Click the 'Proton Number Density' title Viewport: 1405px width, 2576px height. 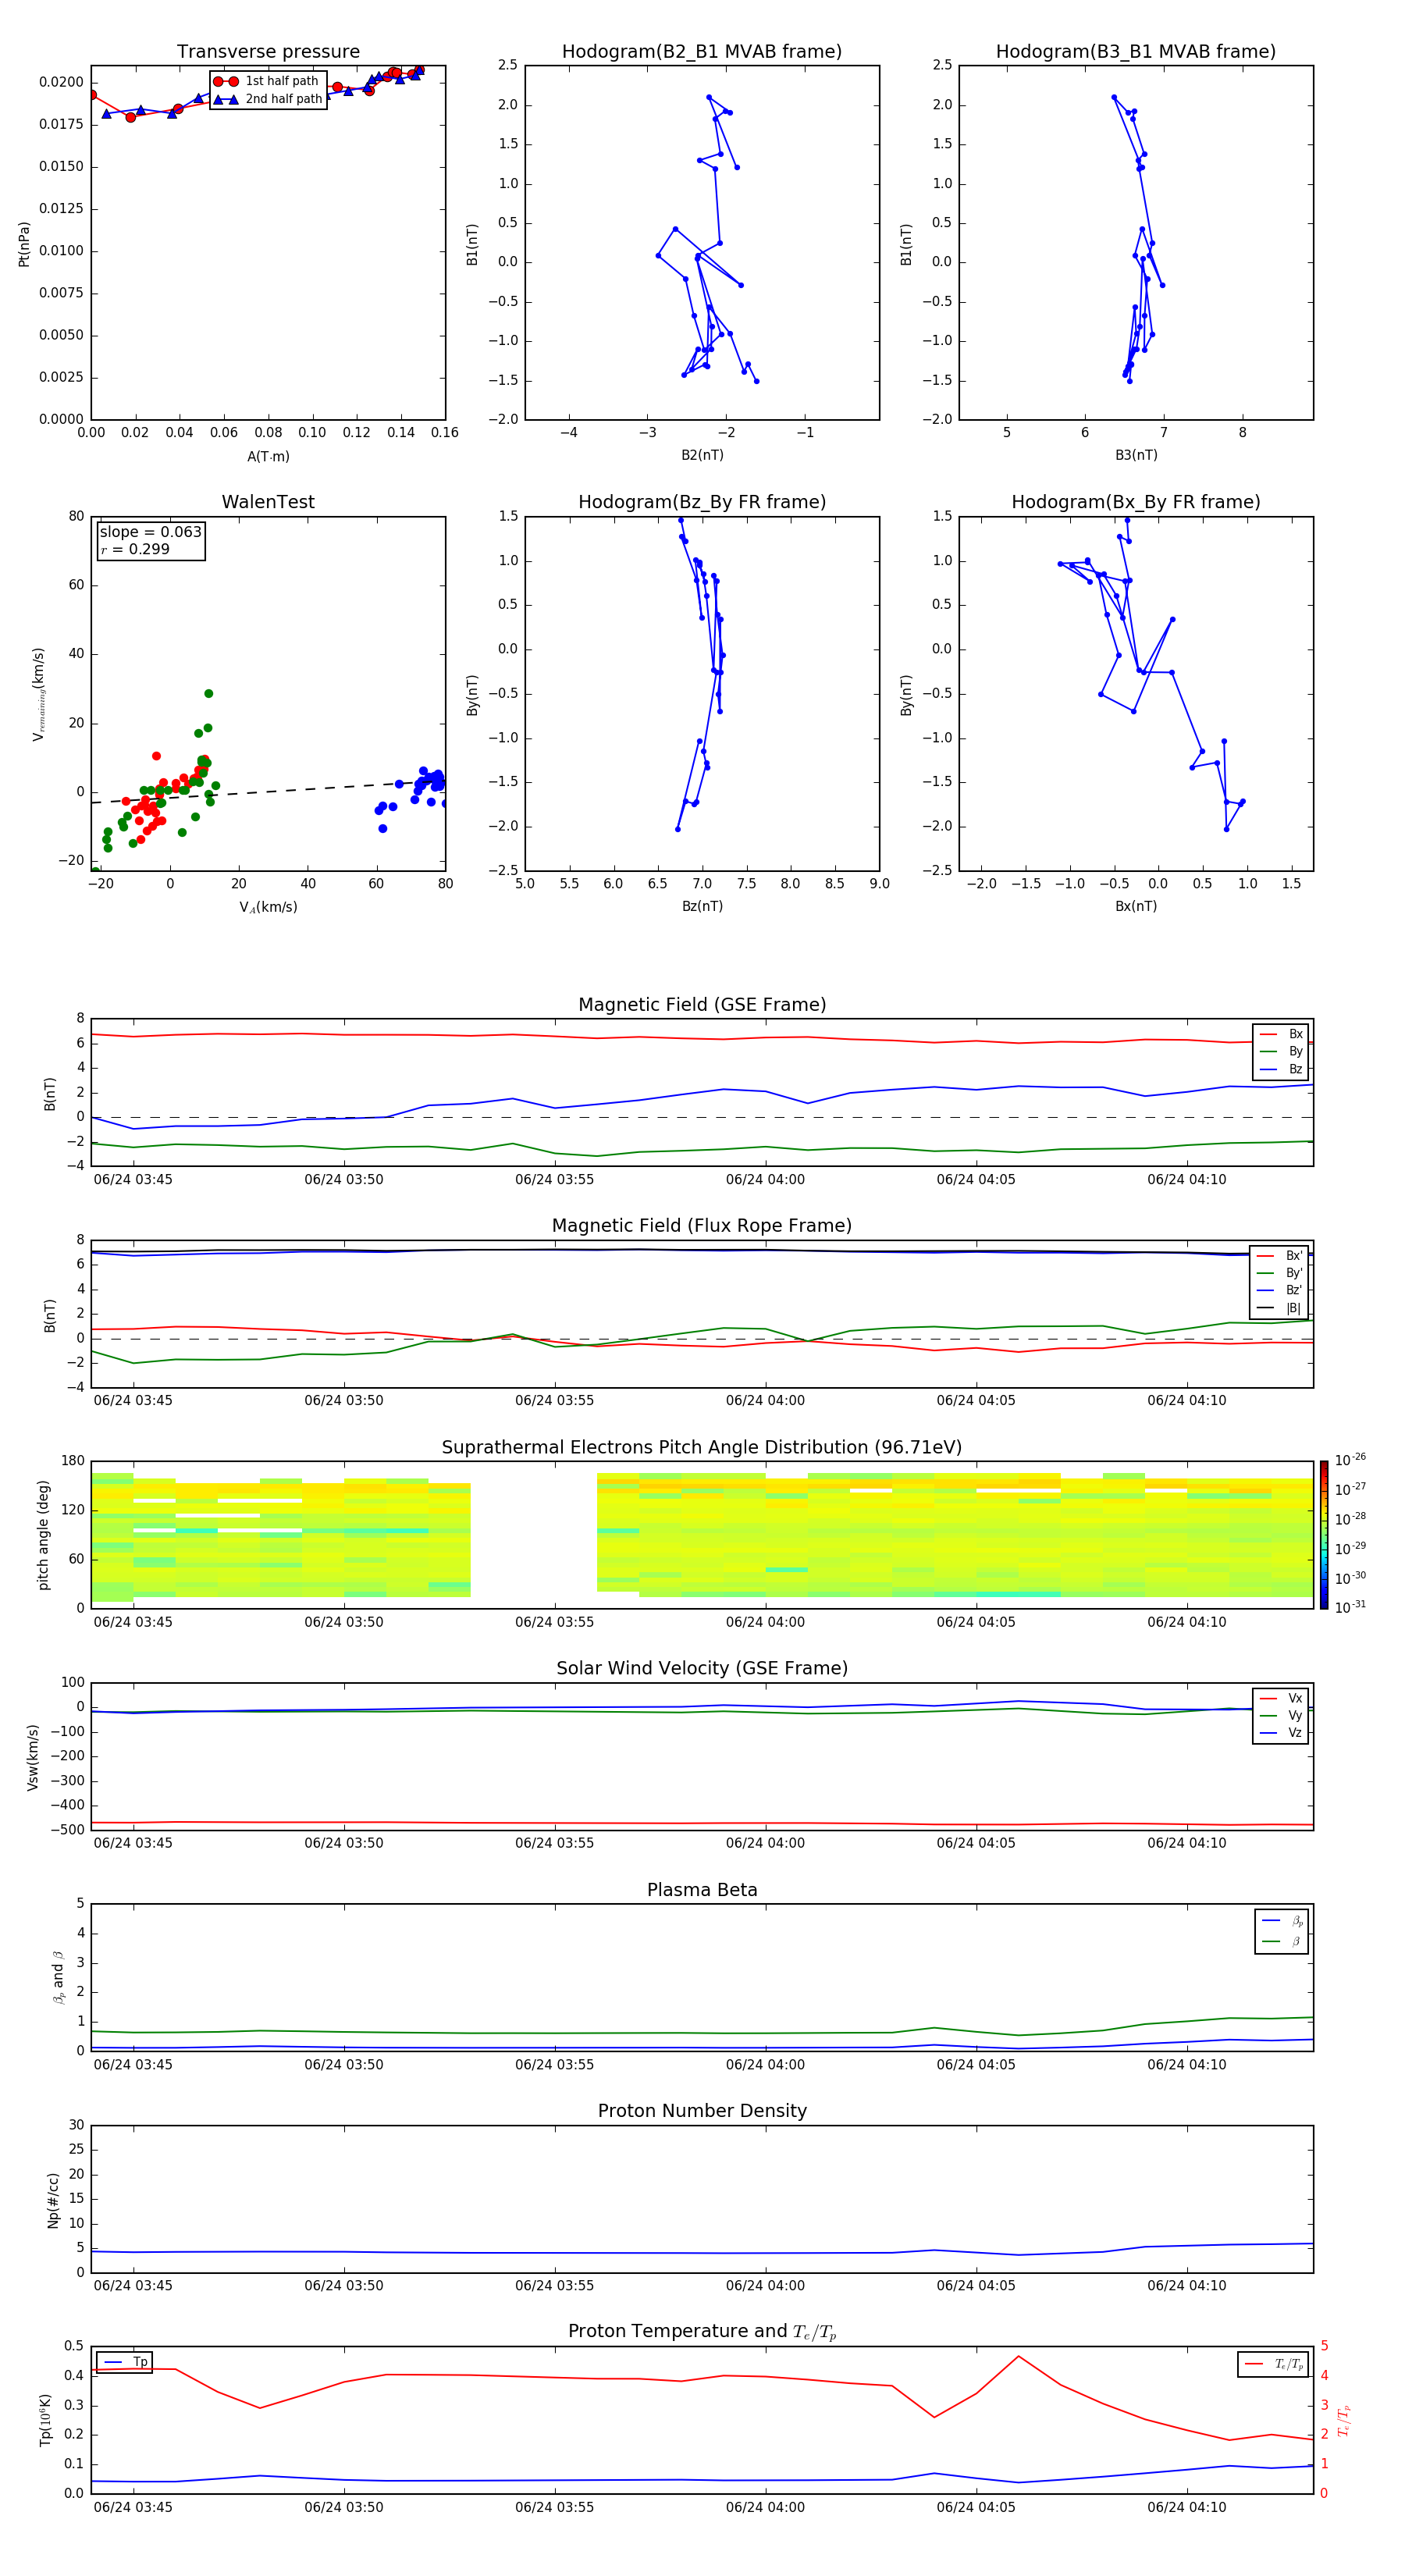pos(702,2111)
